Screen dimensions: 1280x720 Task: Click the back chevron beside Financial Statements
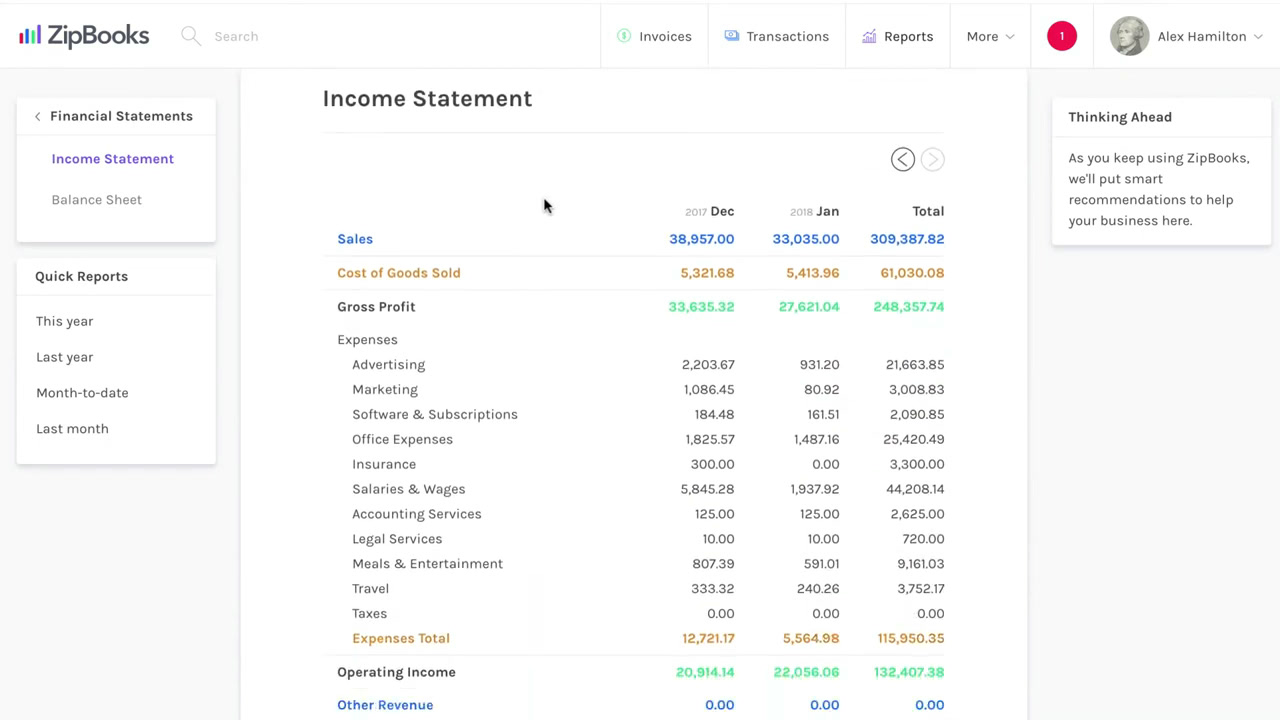[37, 116]
